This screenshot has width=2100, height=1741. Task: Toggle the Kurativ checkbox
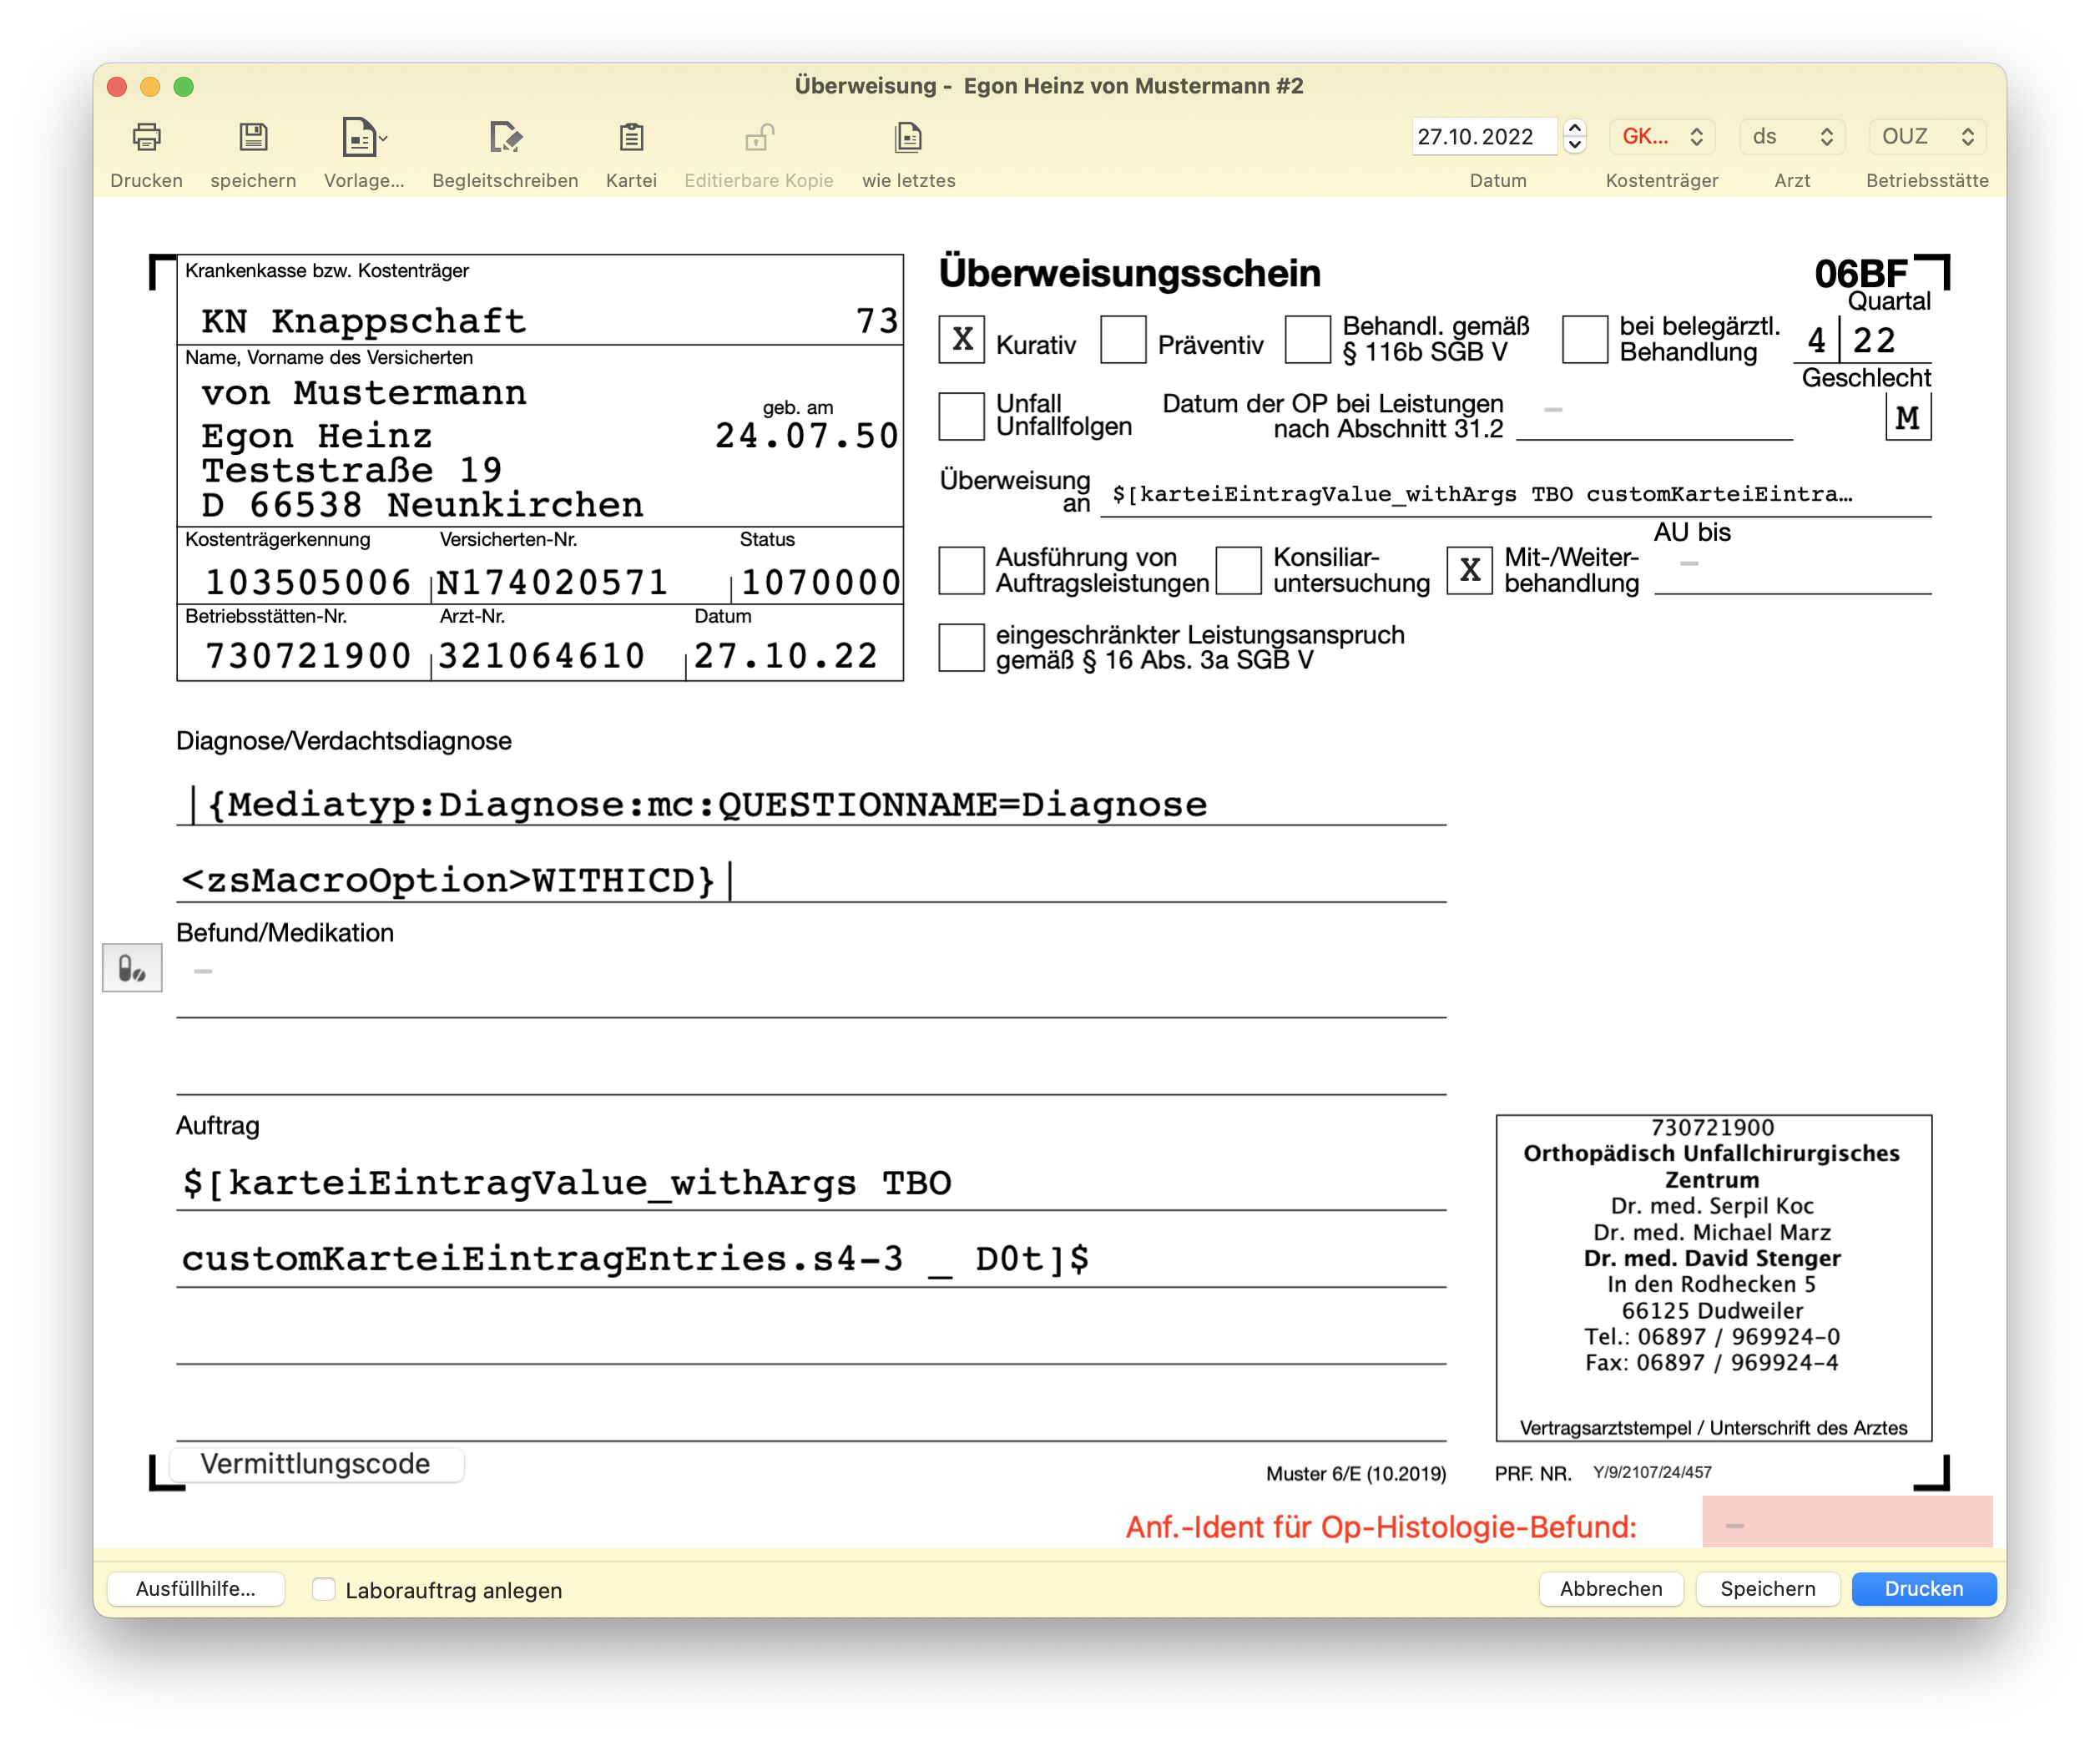pos(961,340)
